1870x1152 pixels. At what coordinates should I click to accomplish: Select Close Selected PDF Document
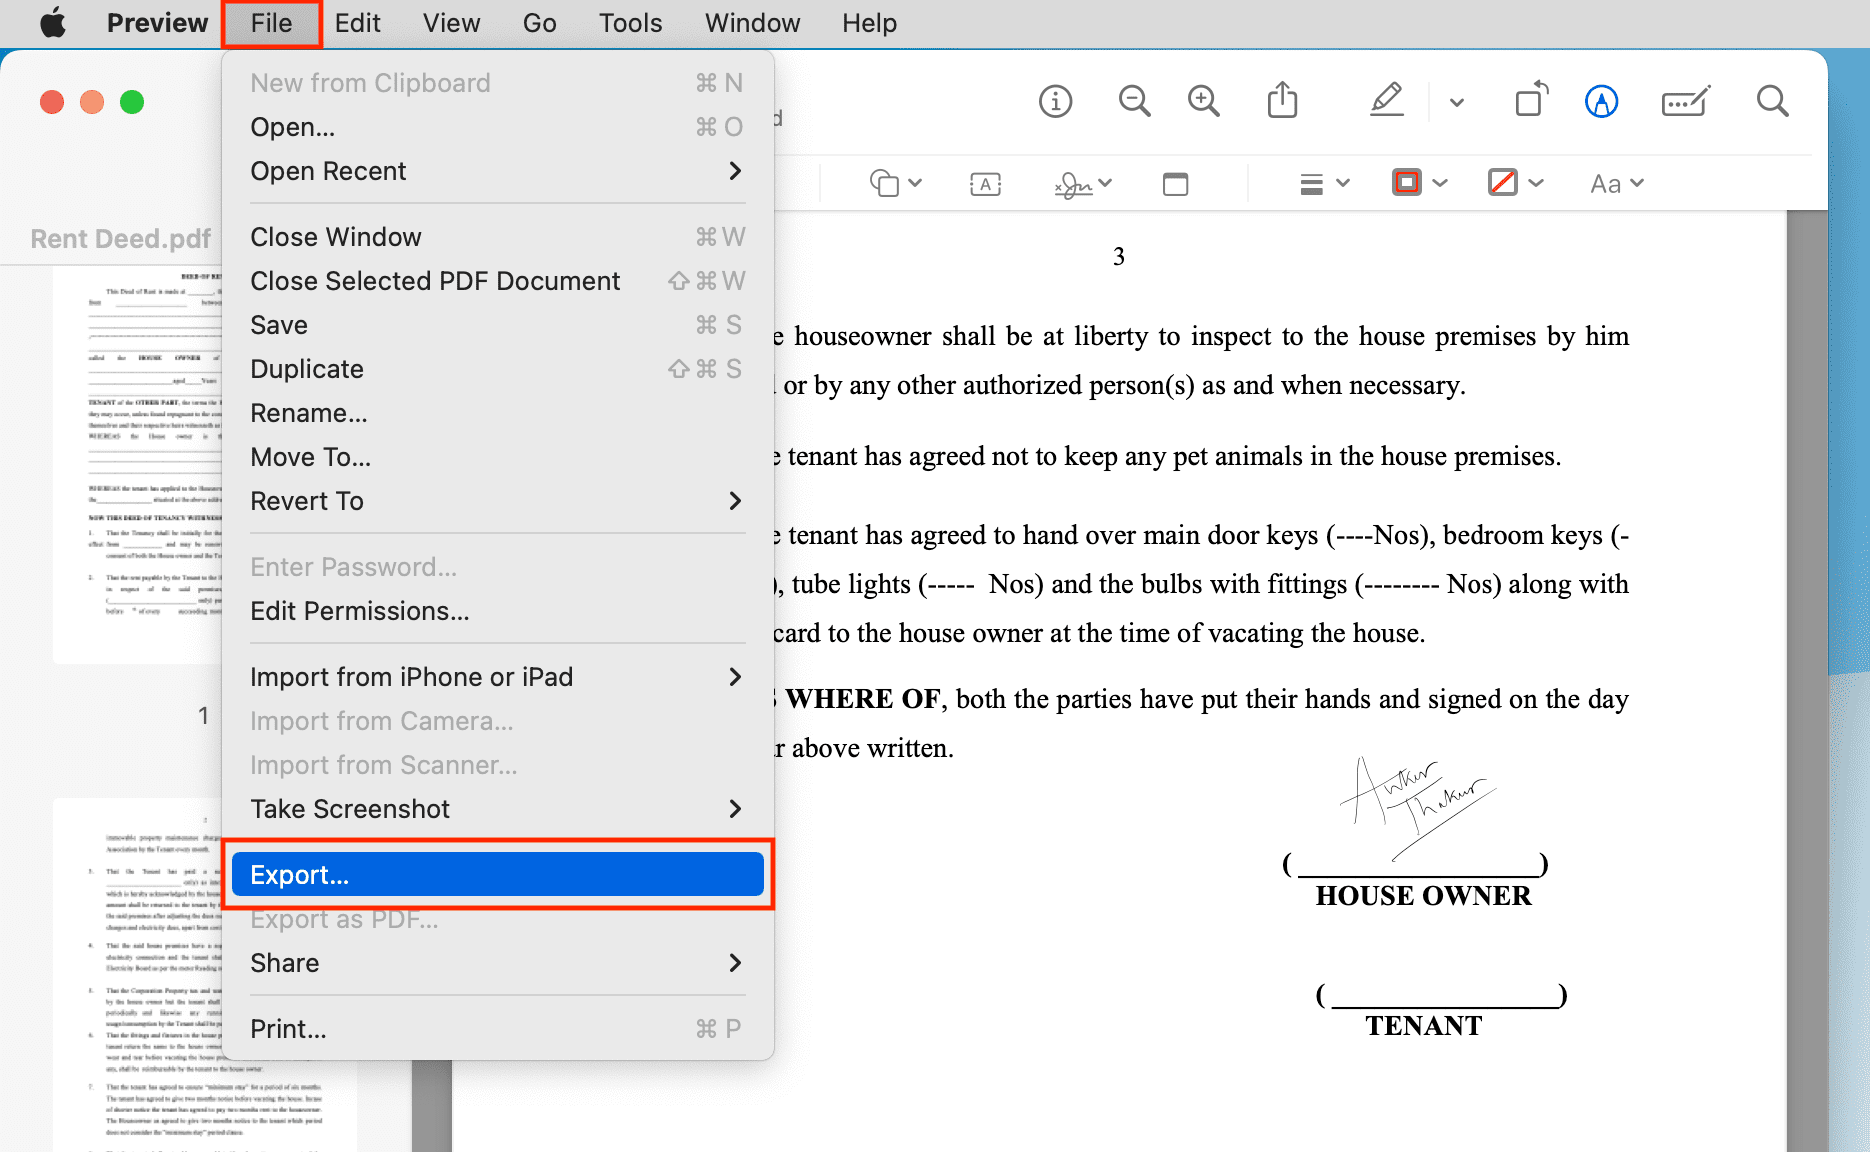pyautogui.click(x=497, y=281)
